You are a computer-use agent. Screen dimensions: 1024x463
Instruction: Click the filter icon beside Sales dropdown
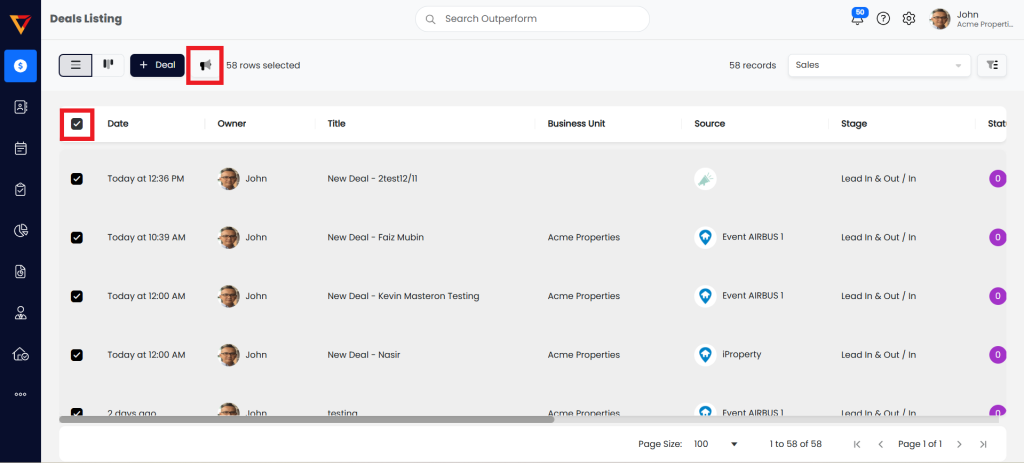[x=991, y=65]
